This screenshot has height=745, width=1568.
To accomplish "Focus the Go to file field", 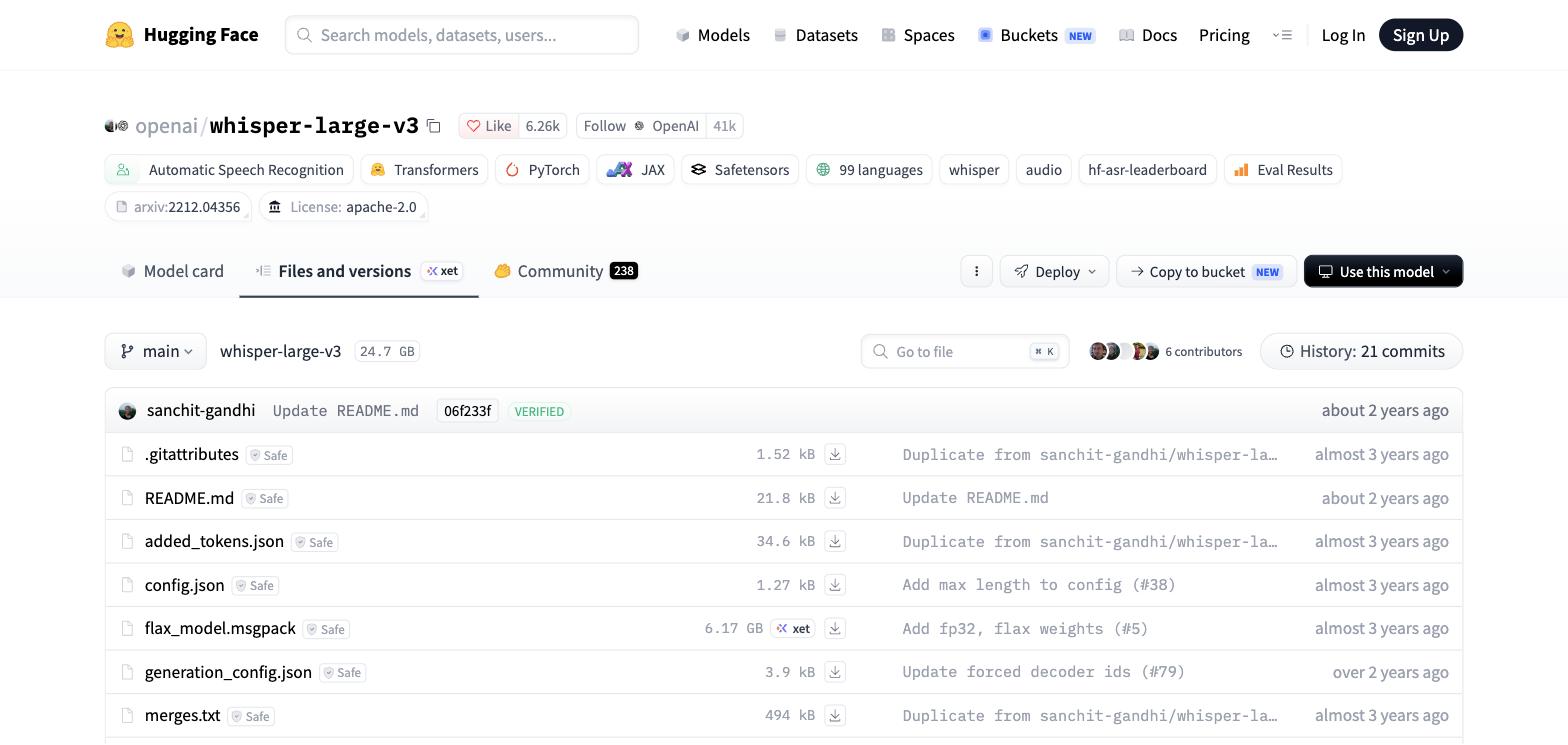I will click(965, 351).
